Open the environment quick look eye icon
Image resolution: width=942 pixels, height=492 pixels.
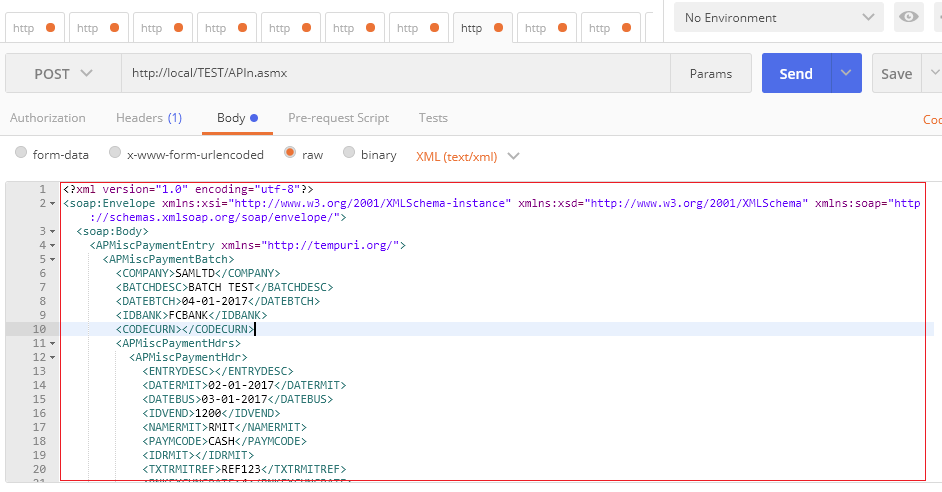[x=908, y=17]
